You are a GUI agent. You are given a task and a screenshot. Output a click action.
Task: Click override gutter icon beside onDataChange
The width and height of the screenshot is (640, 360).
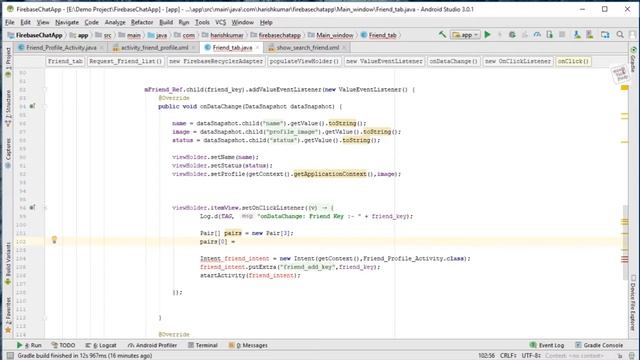(32, 106)
